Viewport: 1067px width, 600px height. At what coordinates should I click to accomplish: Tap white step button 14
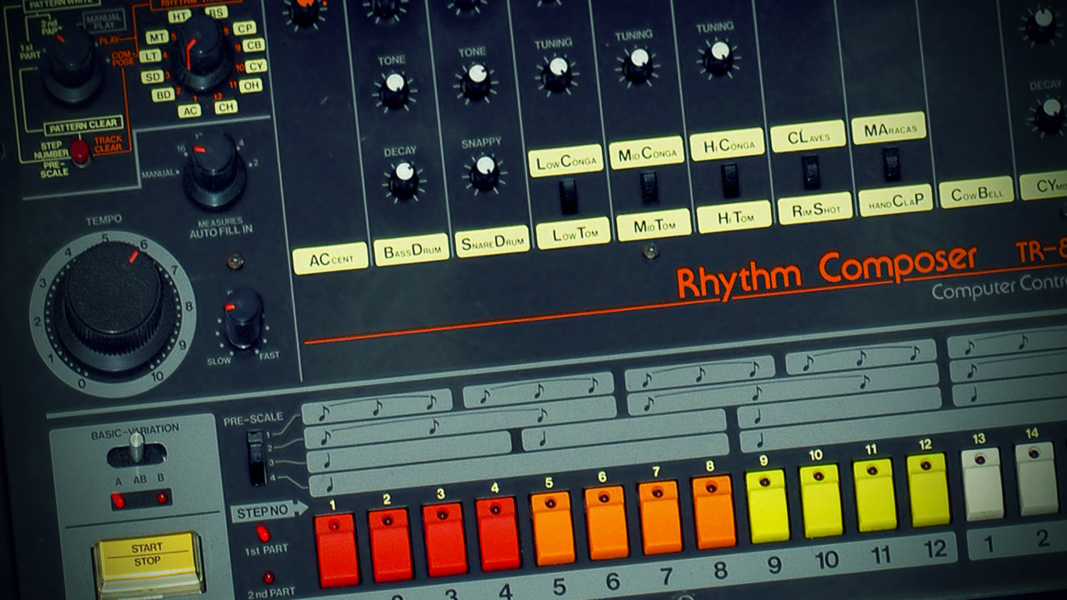pyautogui.click(x=1036, y=478)
